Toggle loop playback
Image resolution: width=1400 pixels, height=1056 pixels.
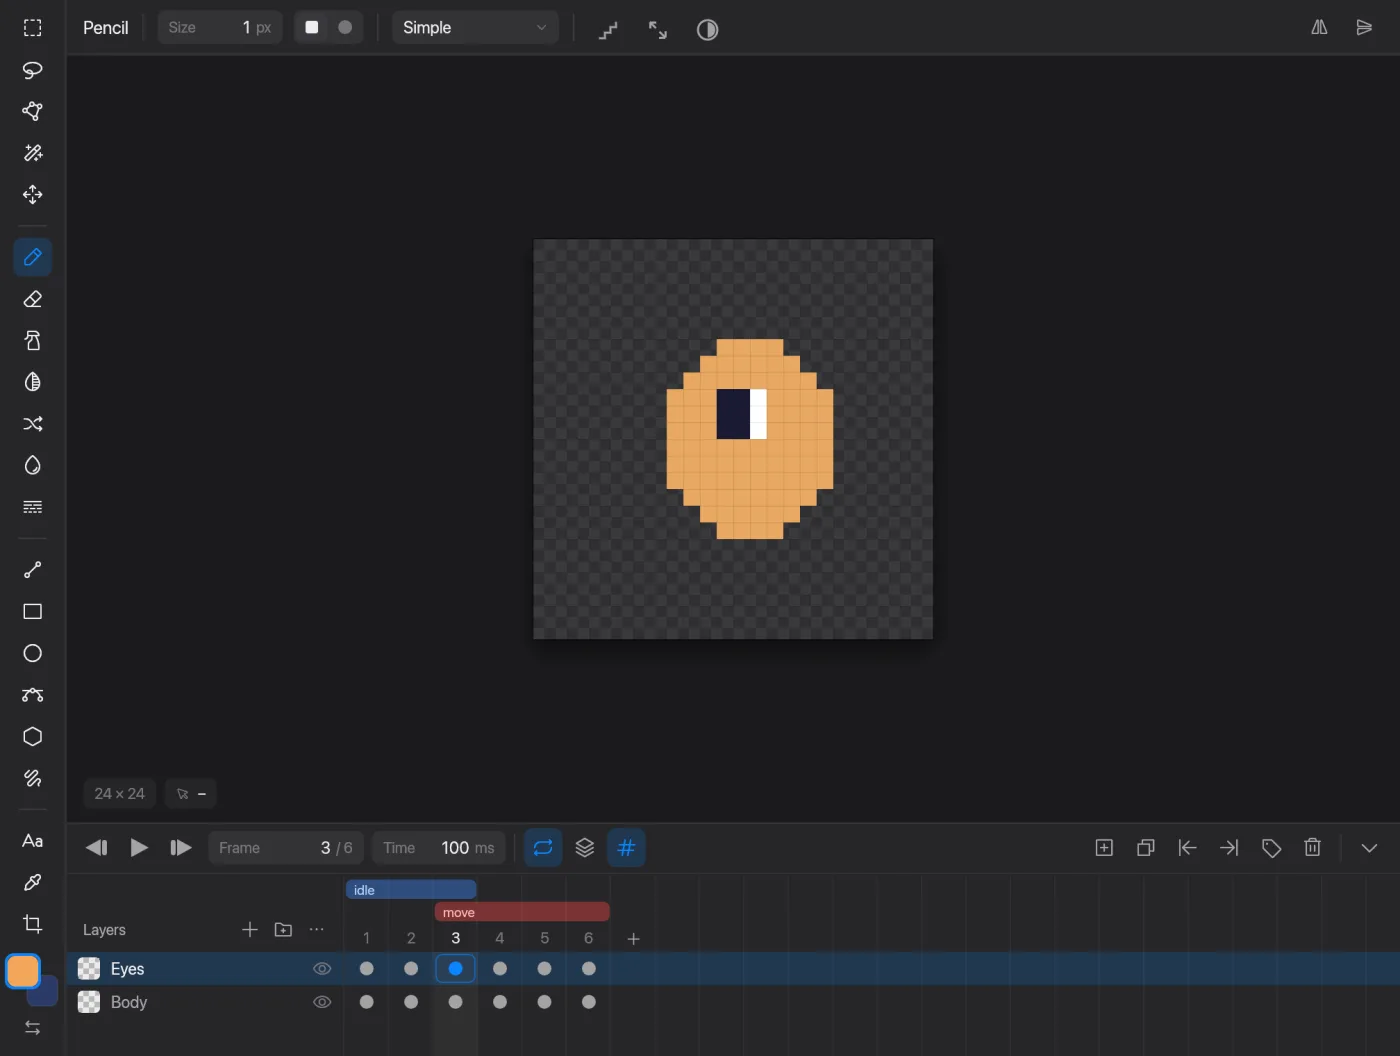pos(543,848)
